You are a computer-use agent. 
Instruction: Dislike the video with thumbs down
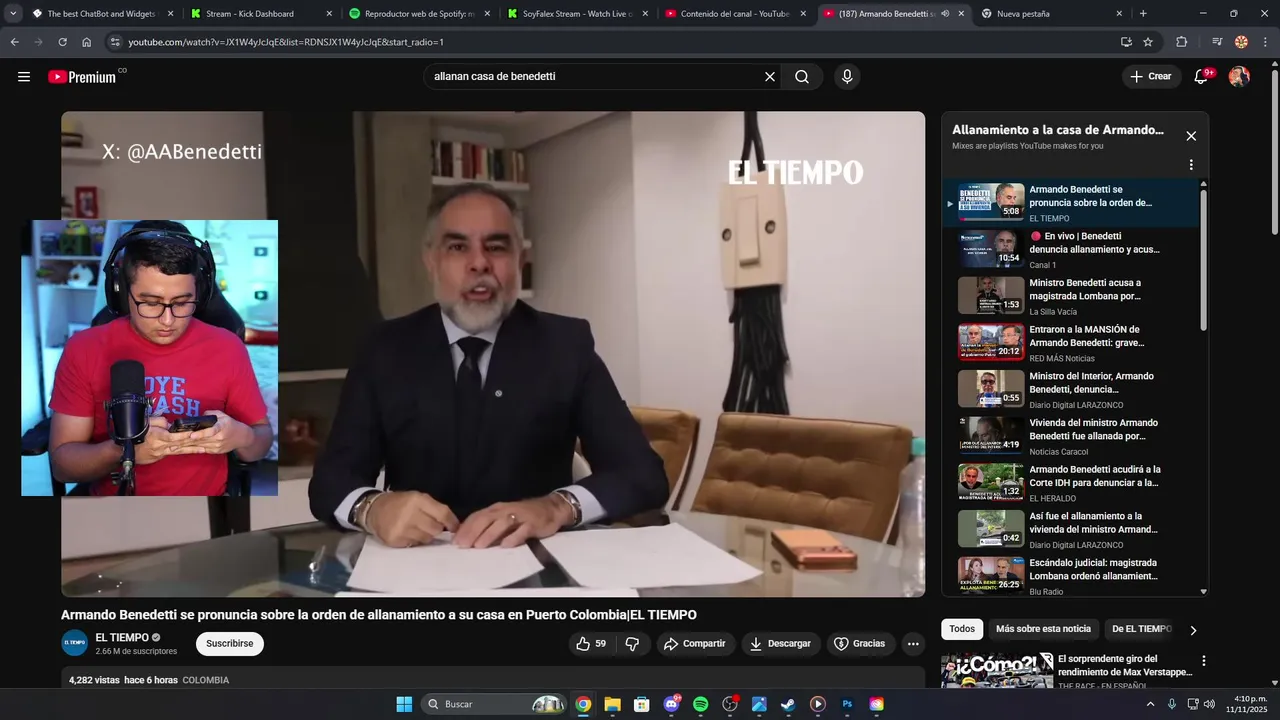(x=632, y=644)
